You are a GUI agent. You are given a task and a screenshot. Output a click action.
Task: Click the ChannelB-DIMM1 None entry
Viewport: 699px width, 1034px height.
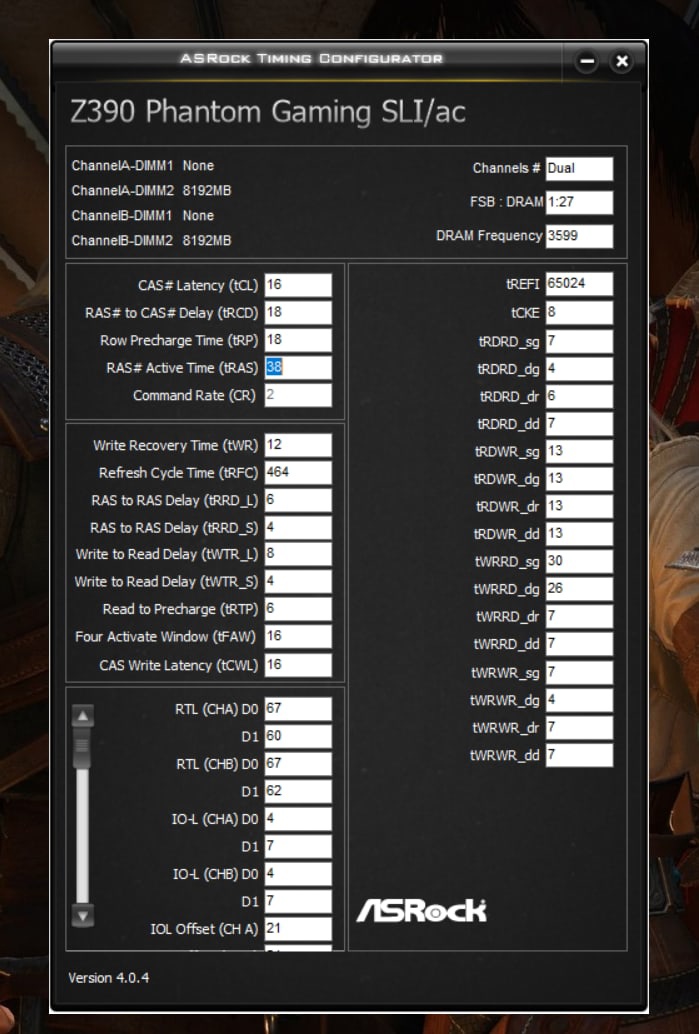[x=142, y=216]
